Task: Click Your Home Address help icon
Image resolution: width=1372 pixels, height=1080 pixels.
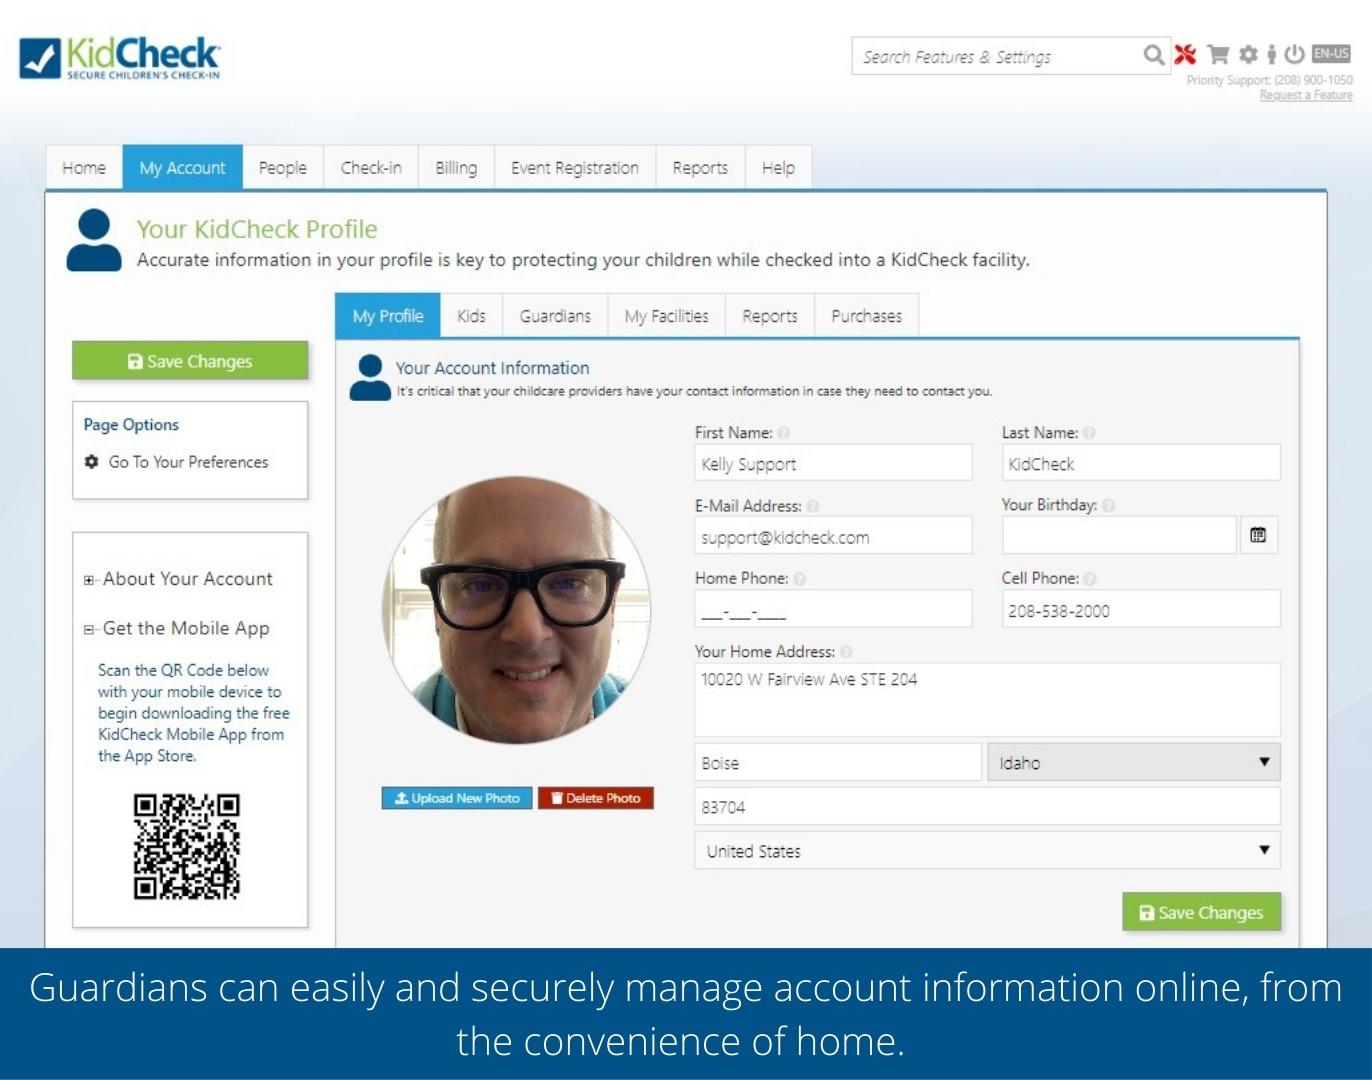Action: (x=846, y=652)
